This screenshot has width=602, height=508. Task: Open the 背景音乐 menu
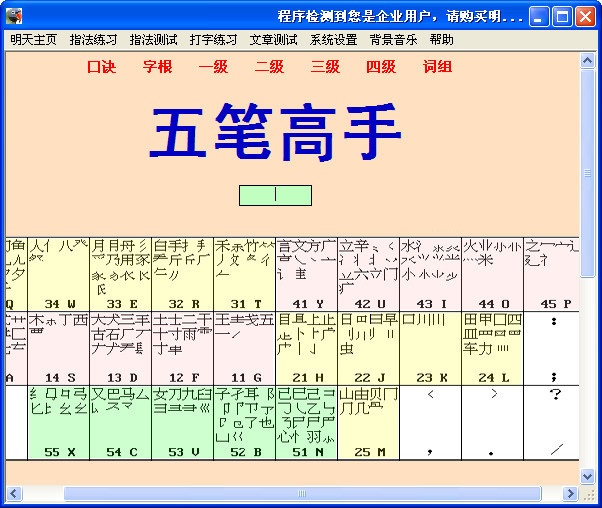[x=393, y=40]
